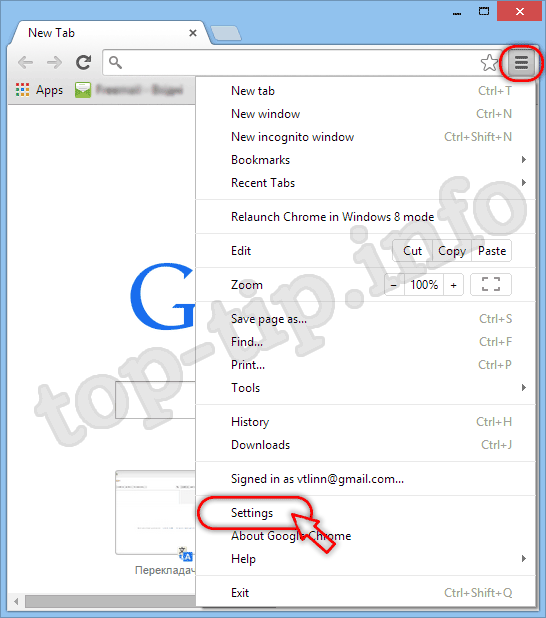The height and width of the screenshot is (618, 546).
Task: Choose Relaunch Chrome in Windows 8 mode
Action: 365,217
